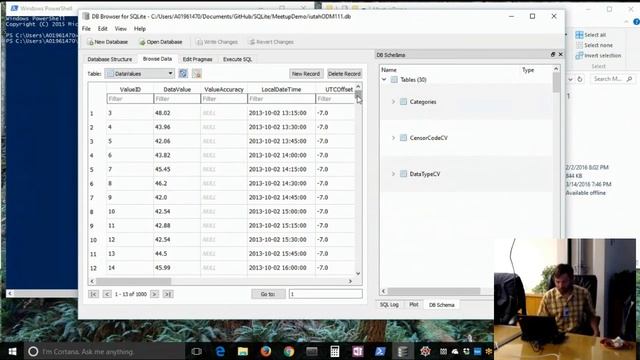Select the DB Schema bottom tab
The width and height of the screenshot is (640, 360).
[x=441, y=305]
